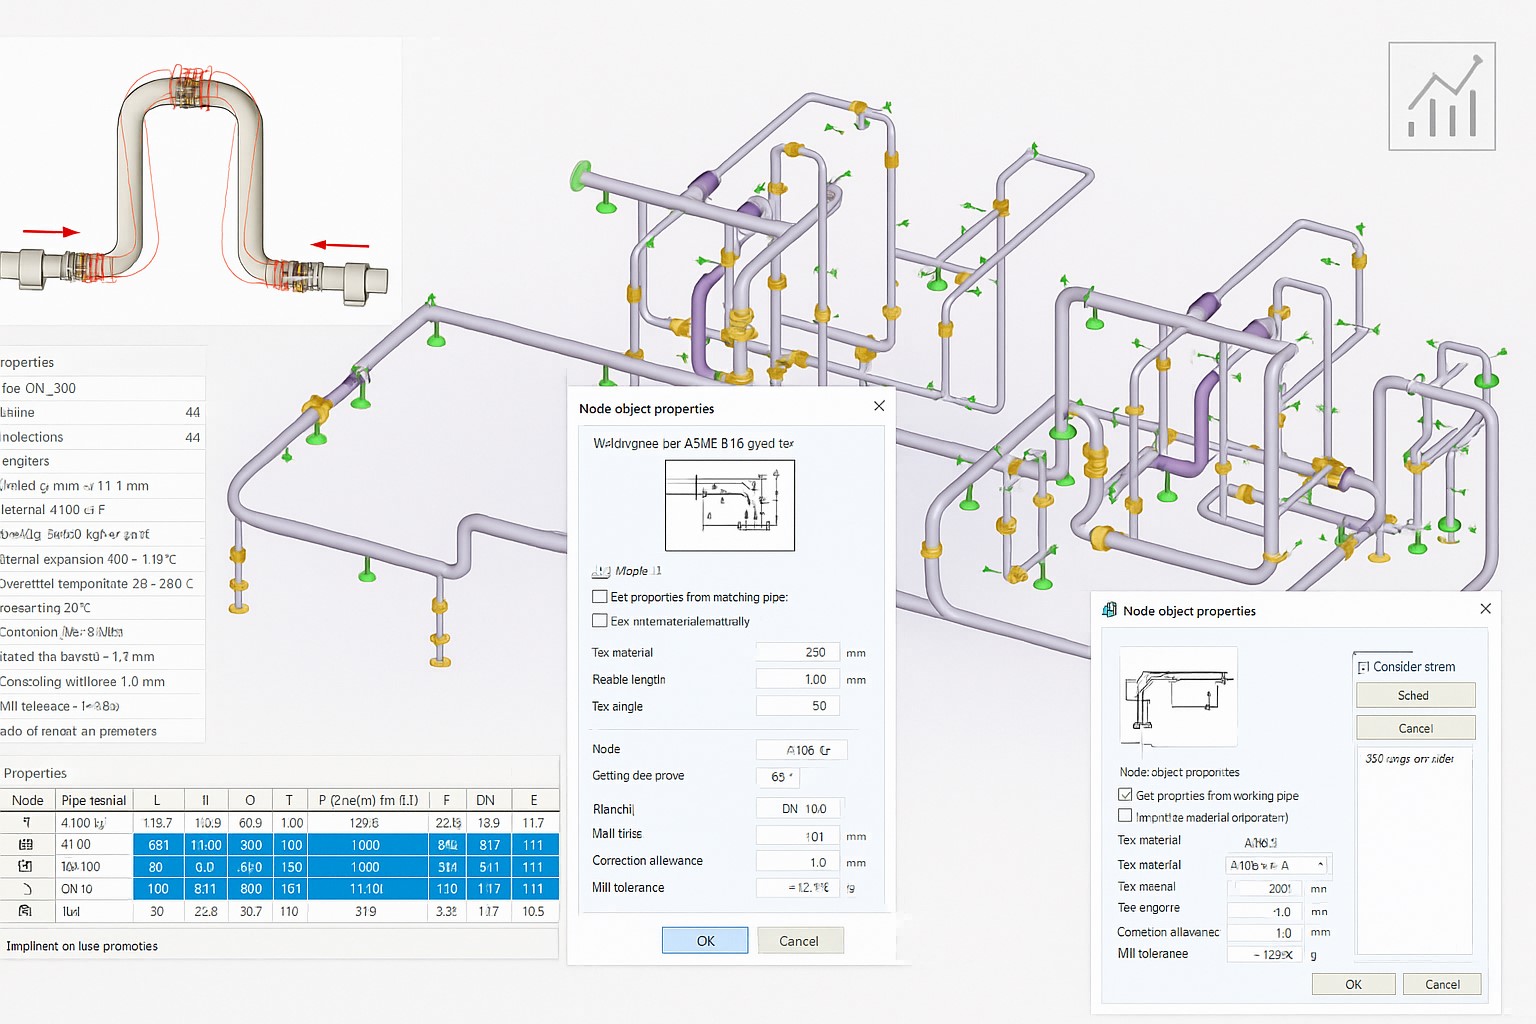Click the node icon in the ON 10 row
This screenshot has height=1024, width=1536.
coord(26,889)
